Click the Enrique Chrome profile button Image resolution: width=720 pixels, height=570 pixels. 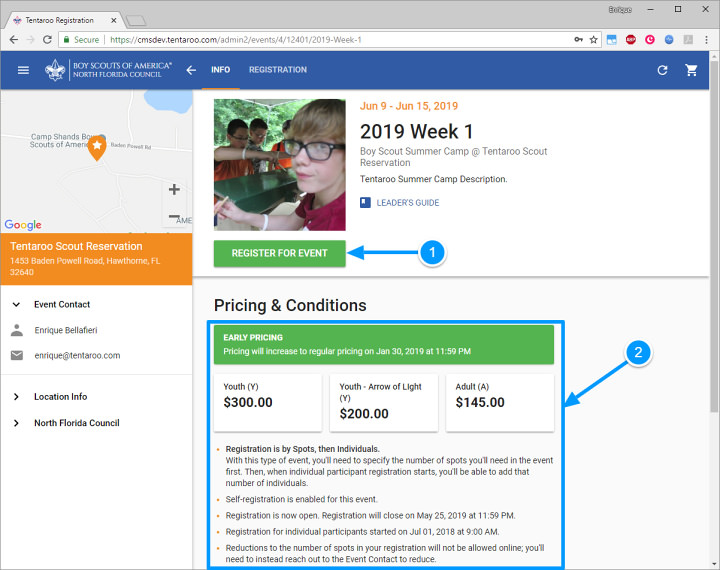point(620,9)
